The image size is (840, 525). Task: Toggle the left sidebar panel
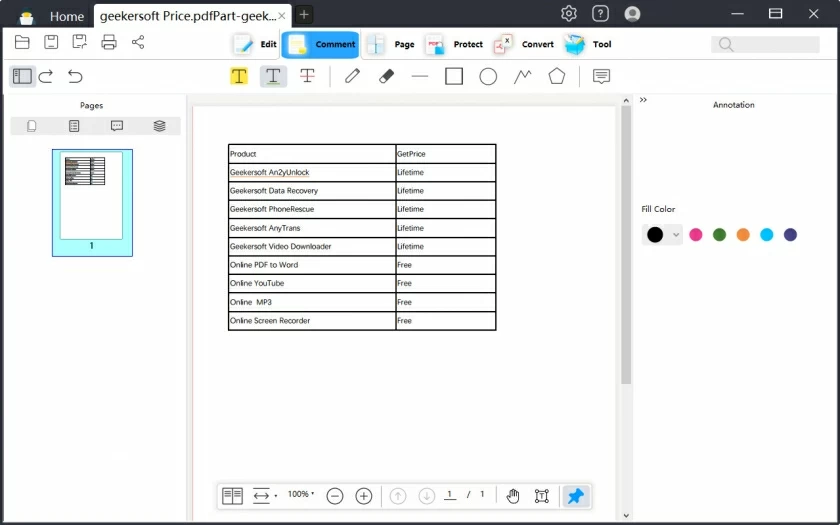pos(21,76)
